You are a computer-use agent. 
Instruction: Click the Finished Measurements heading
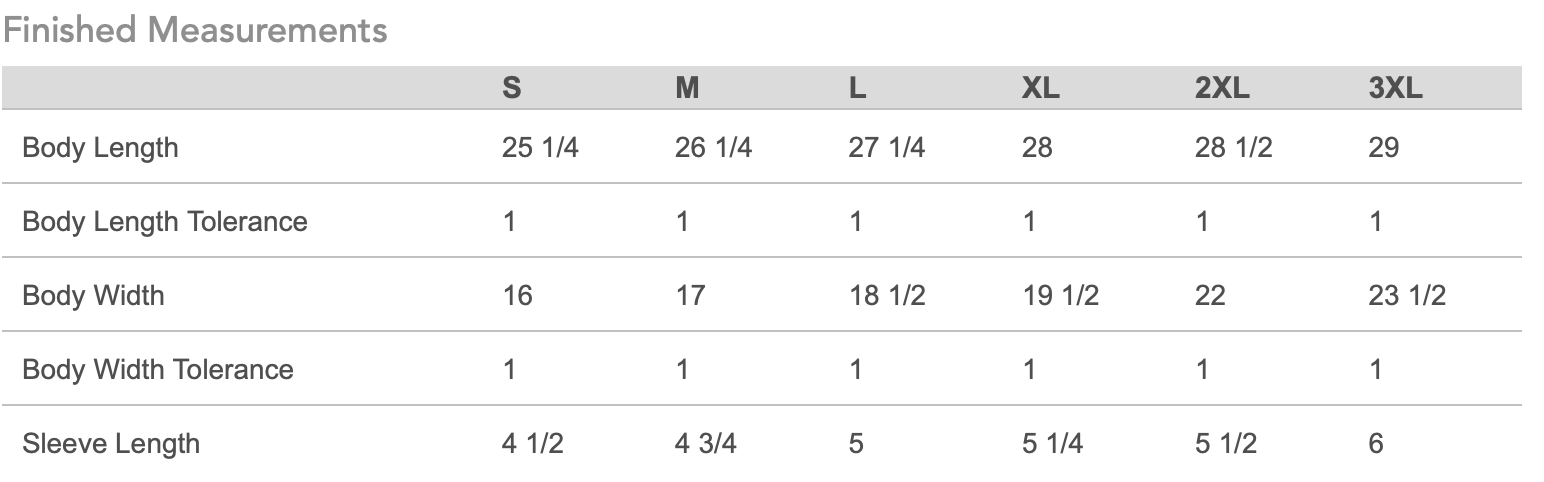195,30
